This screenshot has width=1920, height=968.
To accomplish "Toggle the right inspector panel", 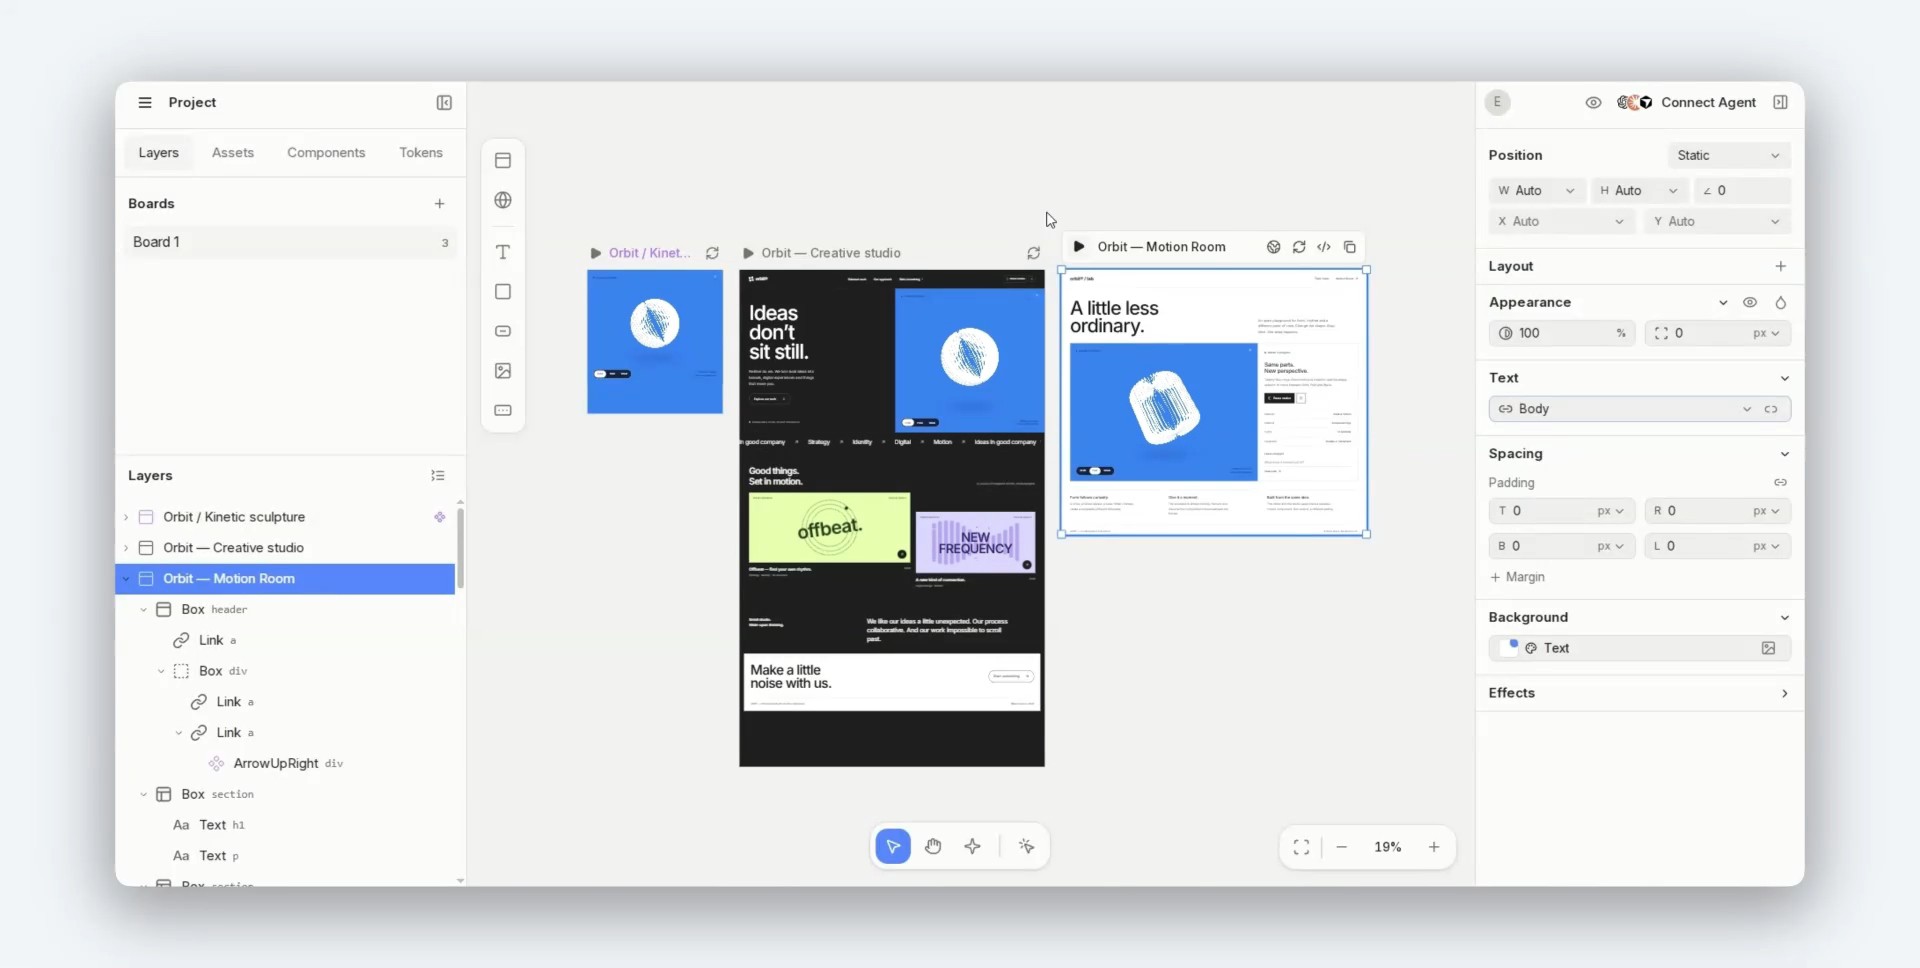I will click(x=1780, y=103).
